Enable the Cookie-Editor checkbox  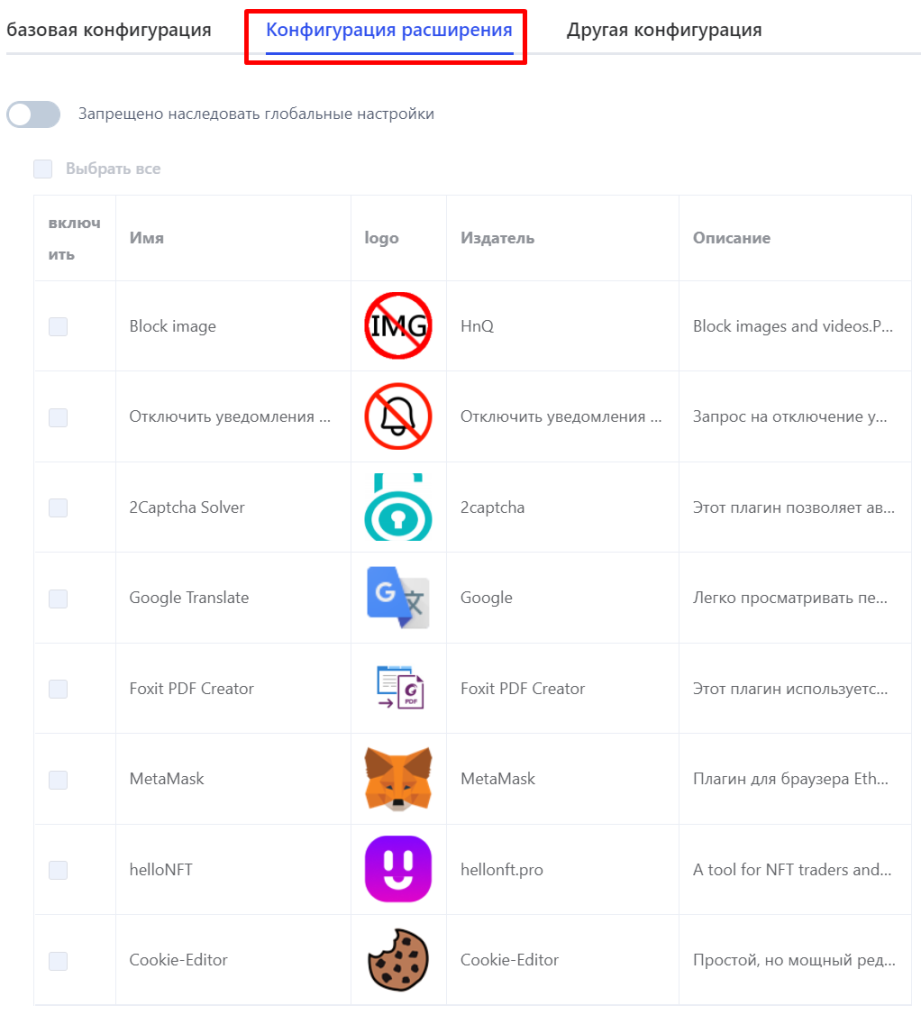(x=58, y=961)
